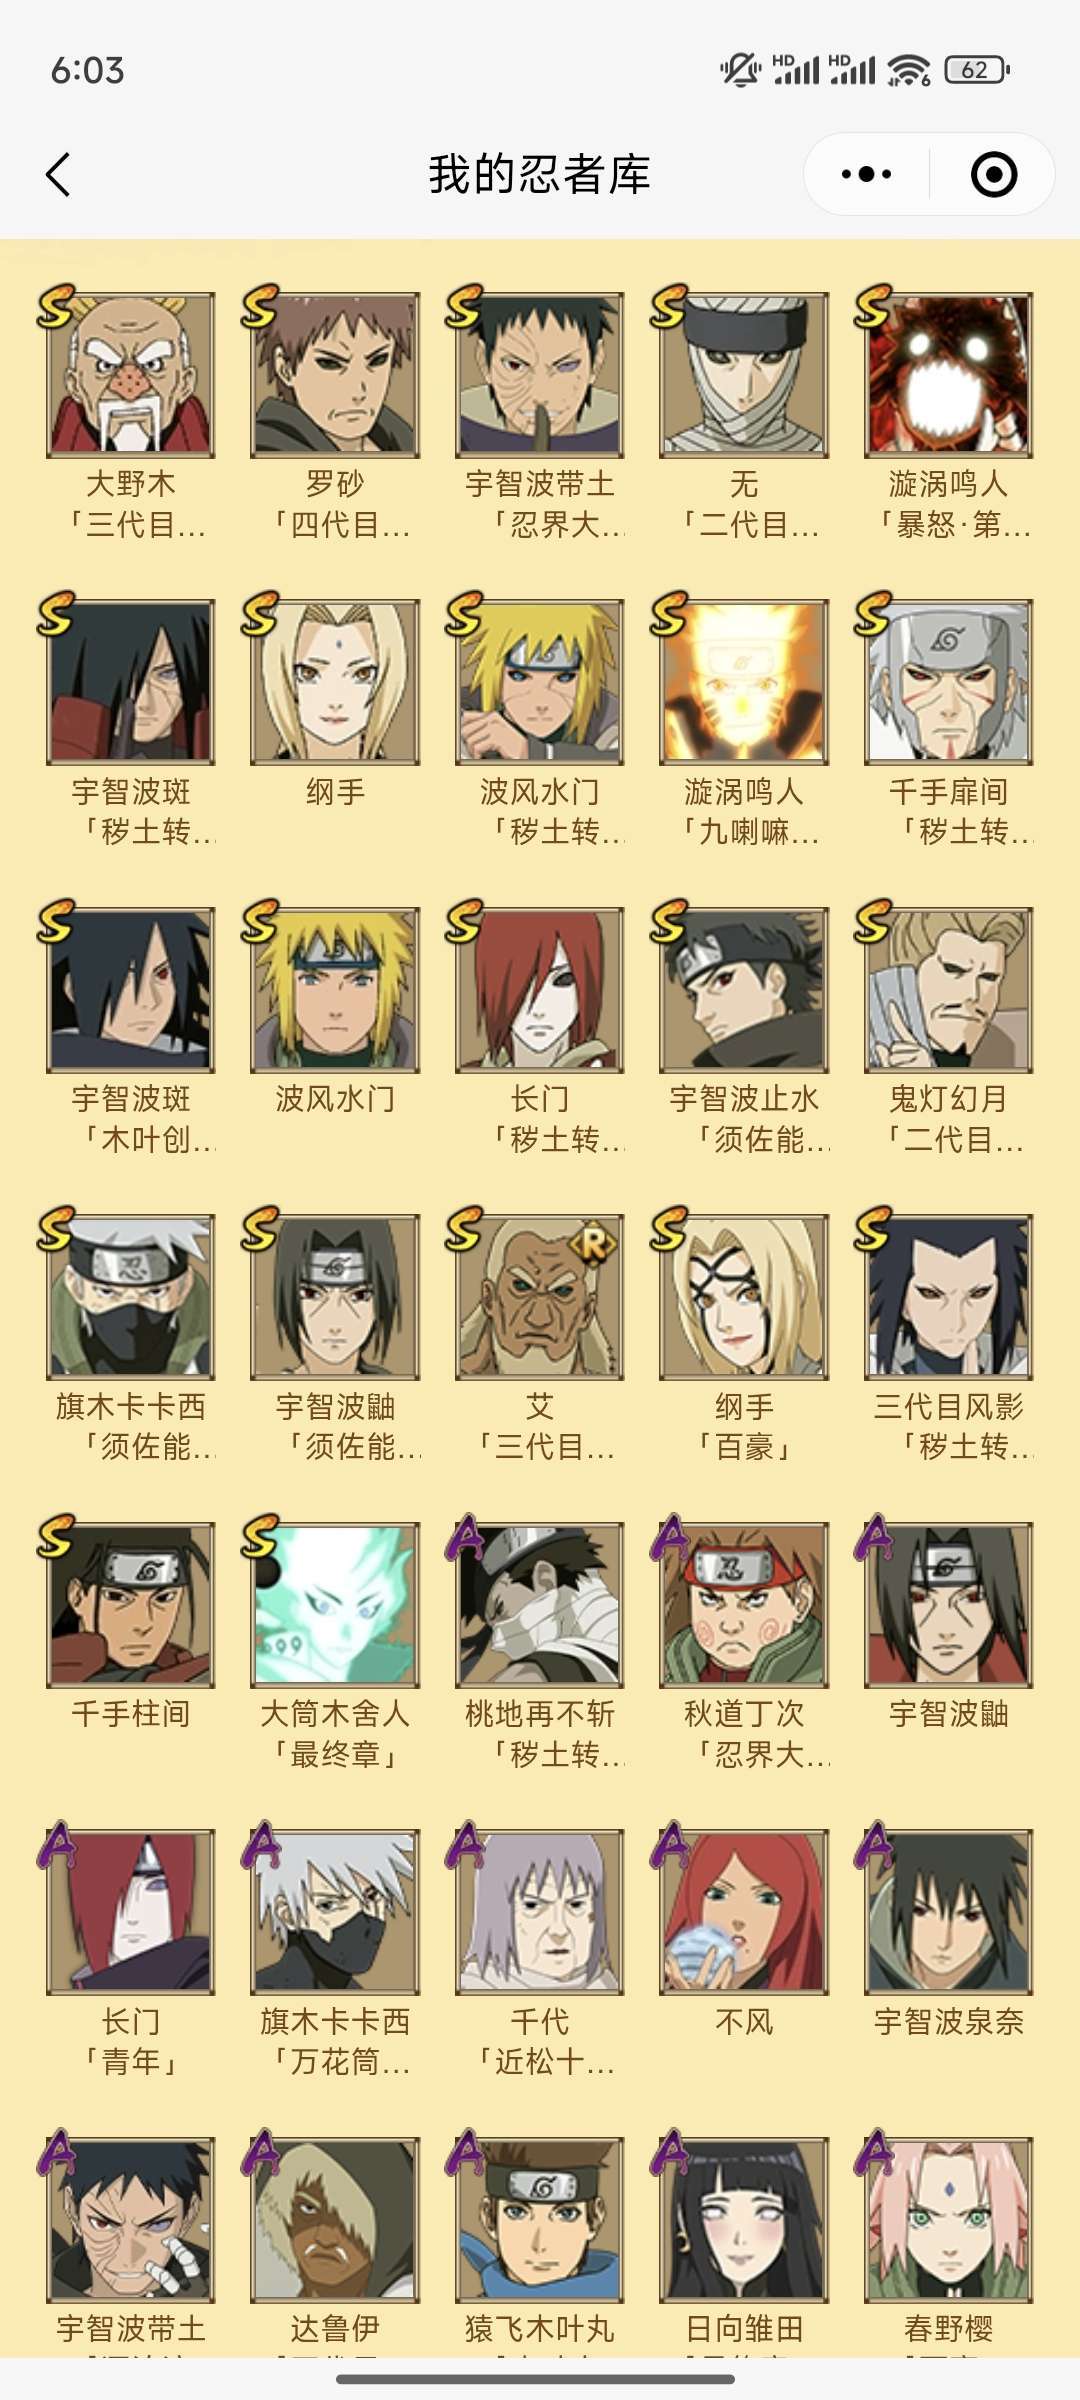Open the 宇智波止水 ninja card
This screenshot has height=2400, width=1080.
tap(744, 990)
